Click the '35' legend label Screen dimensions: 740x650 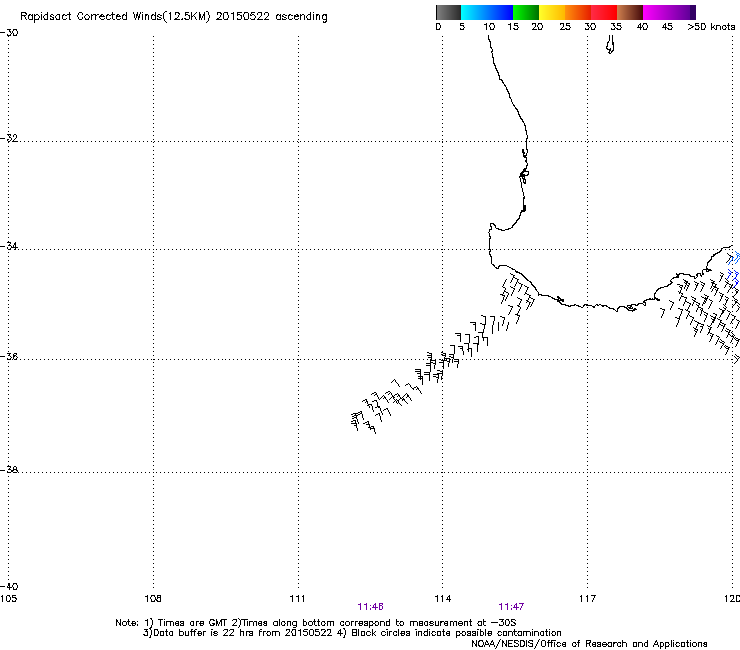click(615, 27)
